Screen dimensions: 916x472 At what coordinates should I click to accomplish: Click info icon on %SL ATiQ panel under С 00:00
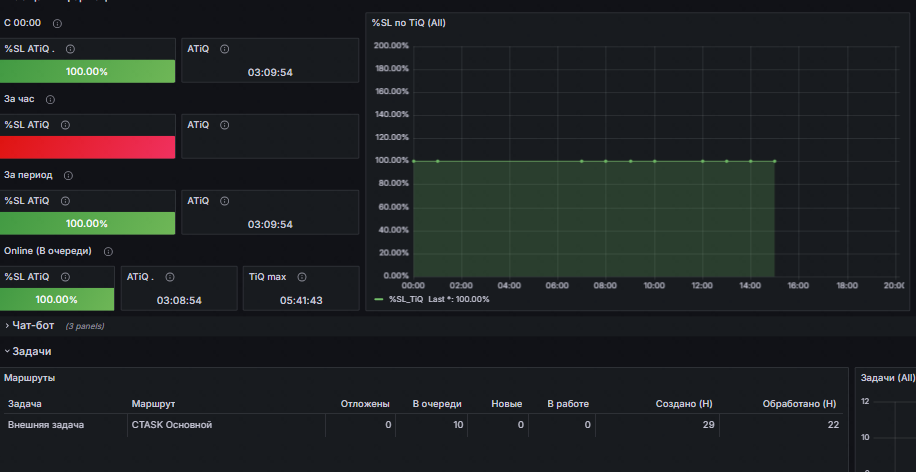70,49
